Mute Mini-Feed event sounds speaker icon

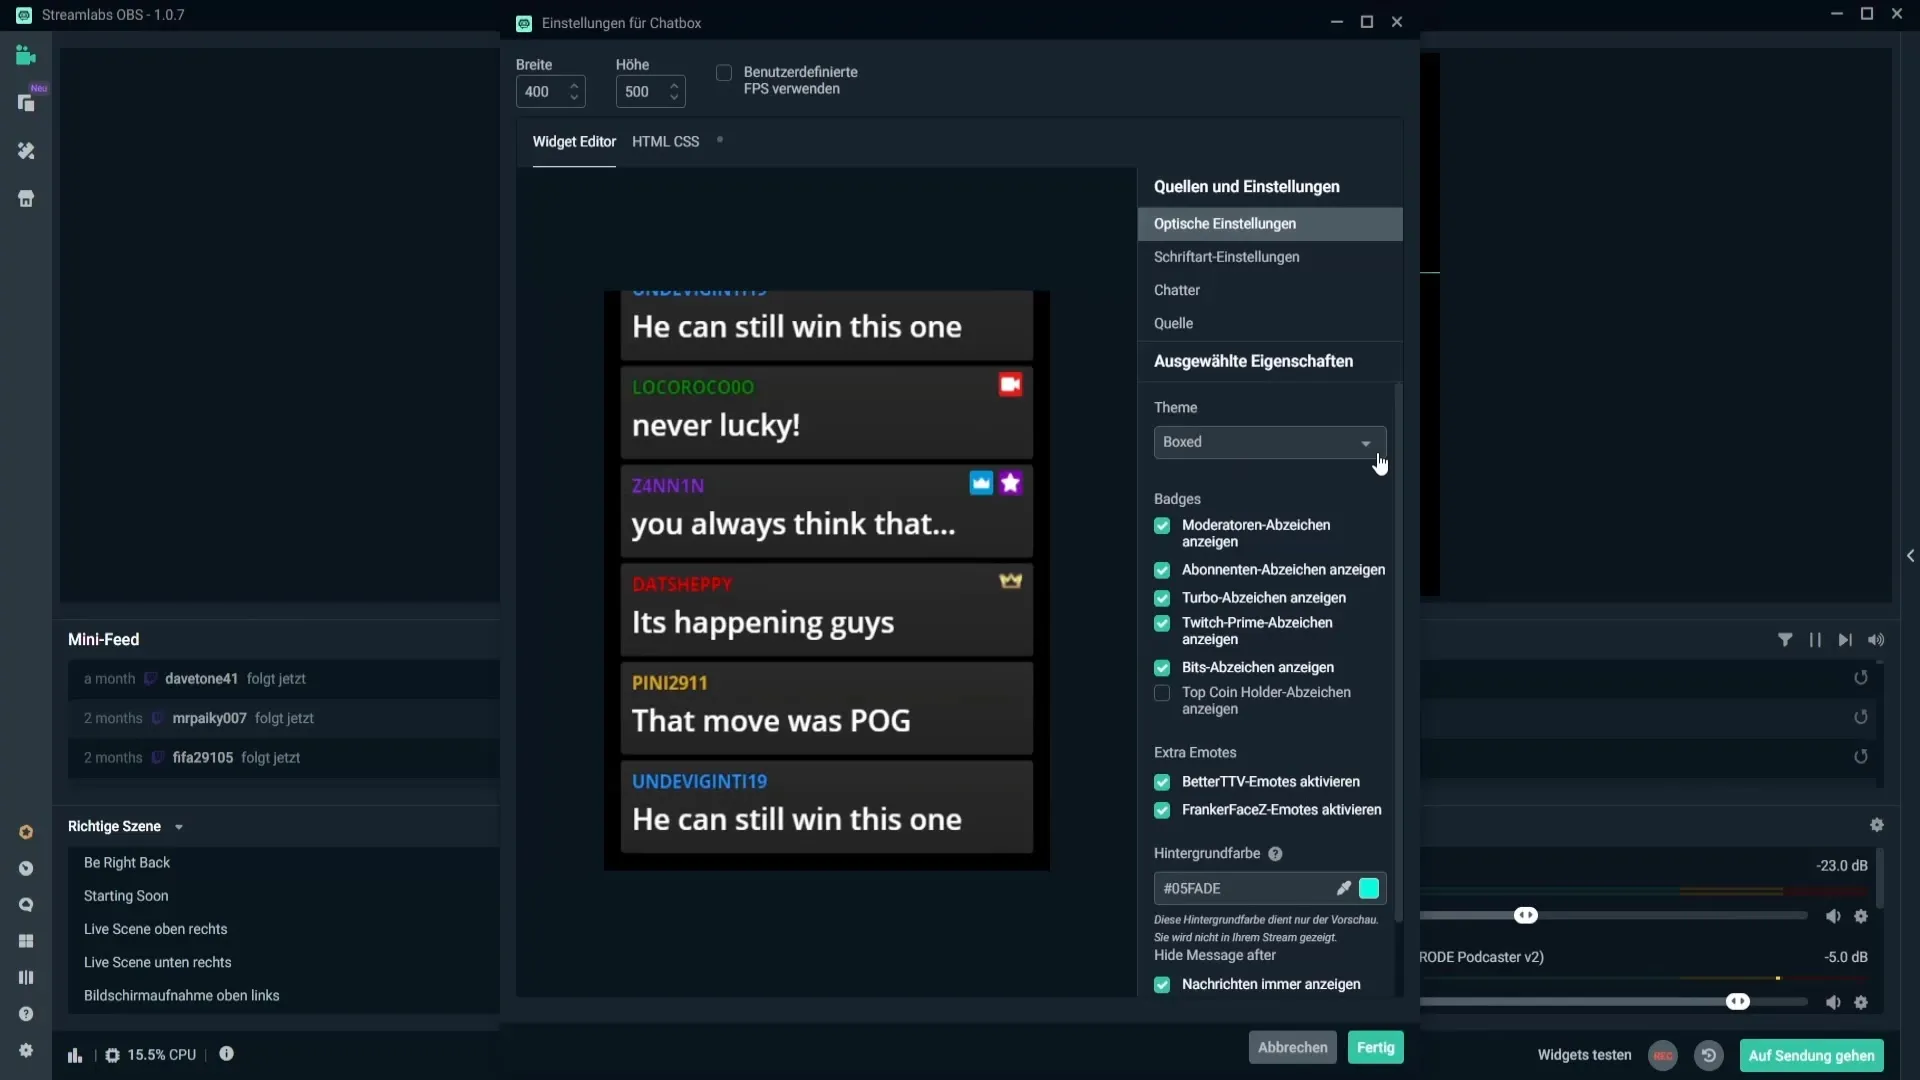[1876, 640]
